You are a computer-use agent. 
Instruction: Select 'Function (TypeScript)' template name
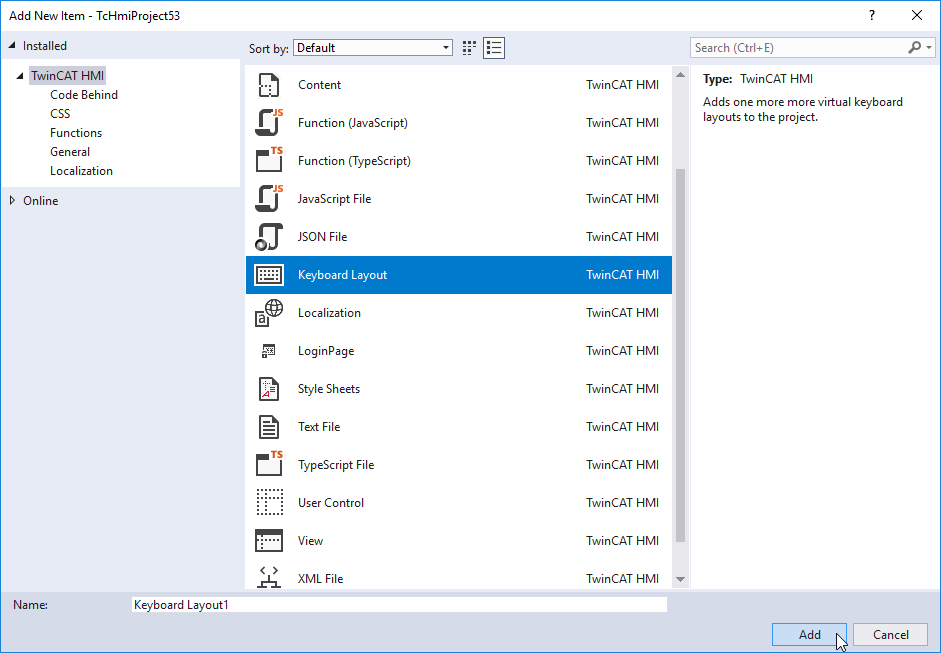pyautogui.click(x=354, y=160)
